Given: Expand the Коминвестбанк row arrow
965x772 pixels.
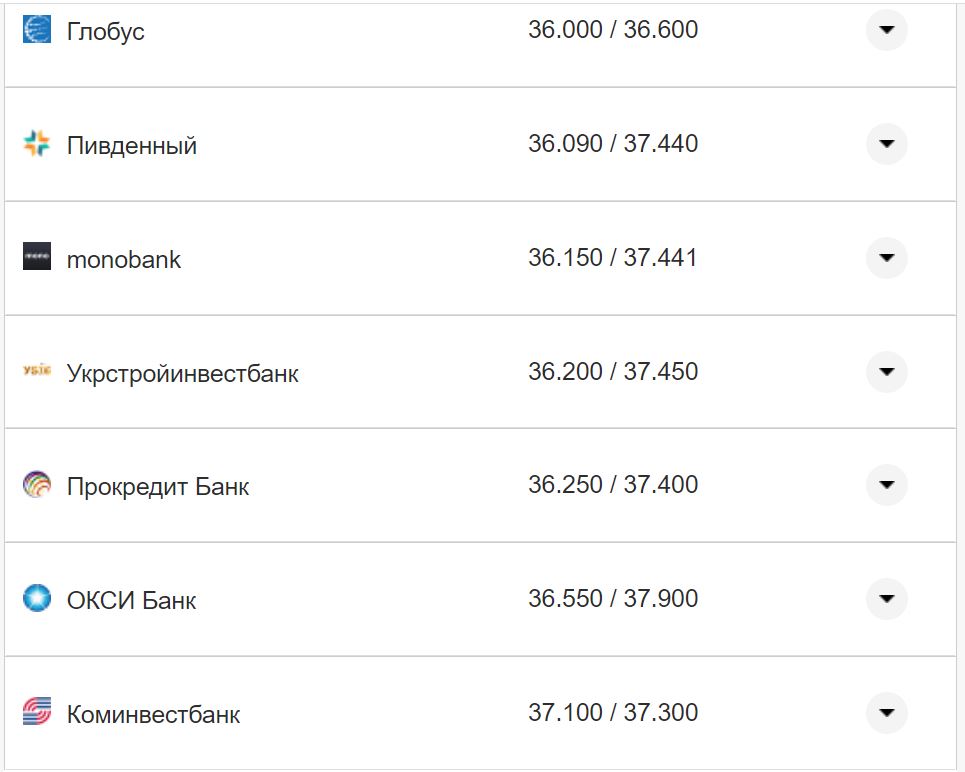Looking at the screenshot, I should click(x=886, y=713).
